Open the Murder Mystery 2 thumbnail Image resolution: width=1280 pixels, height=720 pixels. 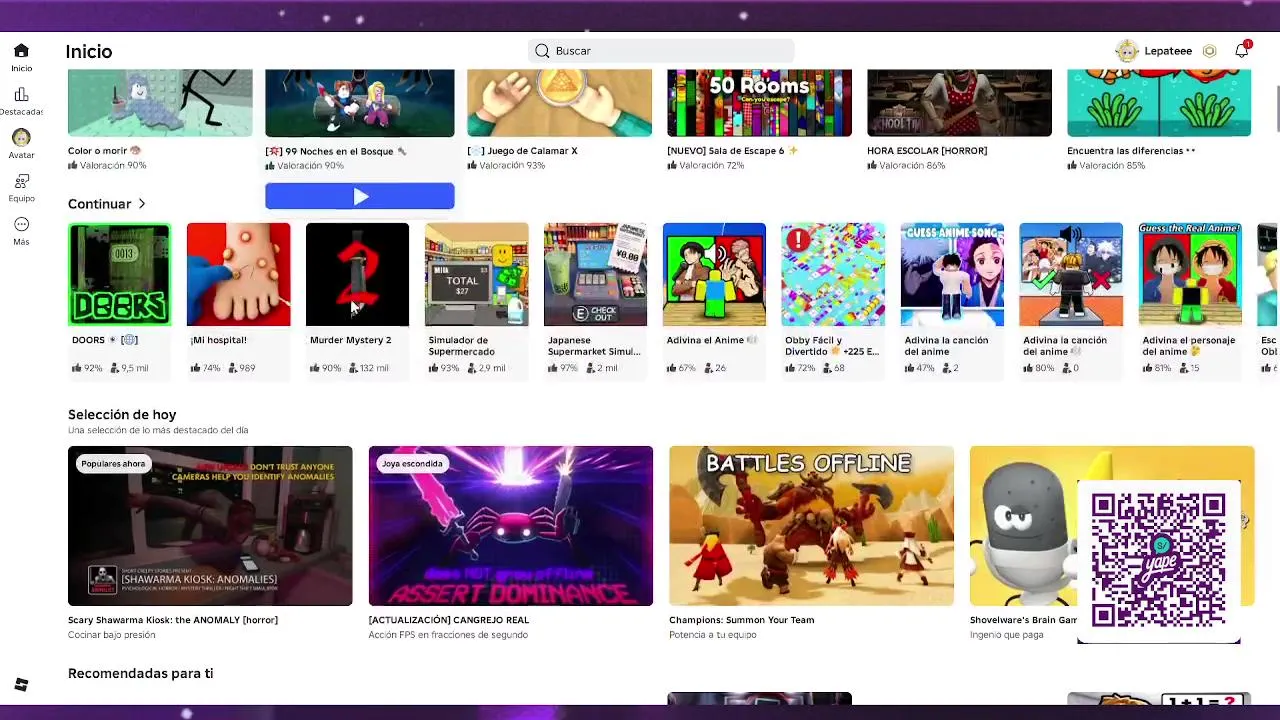[x=357, y=274]
